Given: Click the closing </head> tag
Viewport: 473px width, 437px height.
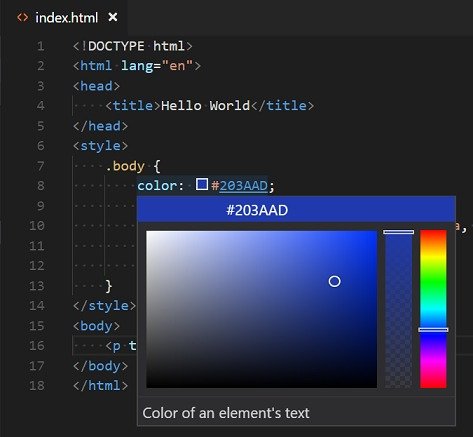Looking at the screenshot, I should tap(100, 126).
